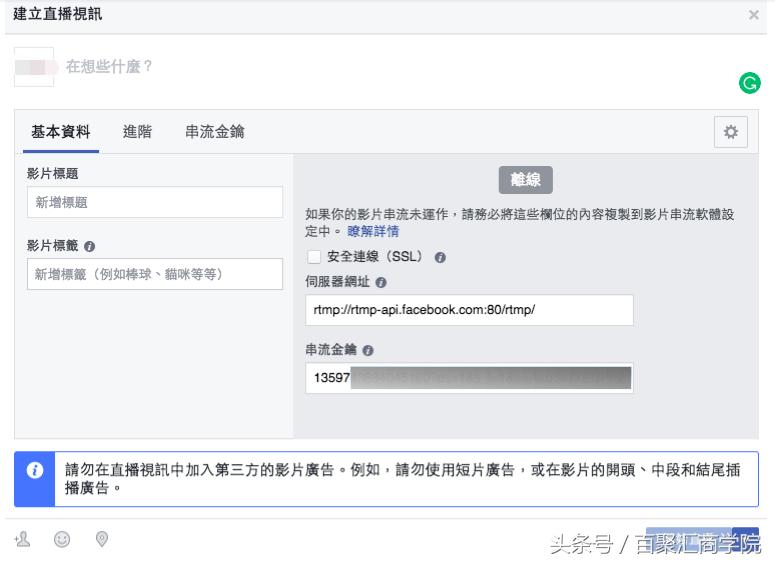775x563 pixels.
Task: Show info tooltip next to 伺服器網址
Action: (381, 283)
